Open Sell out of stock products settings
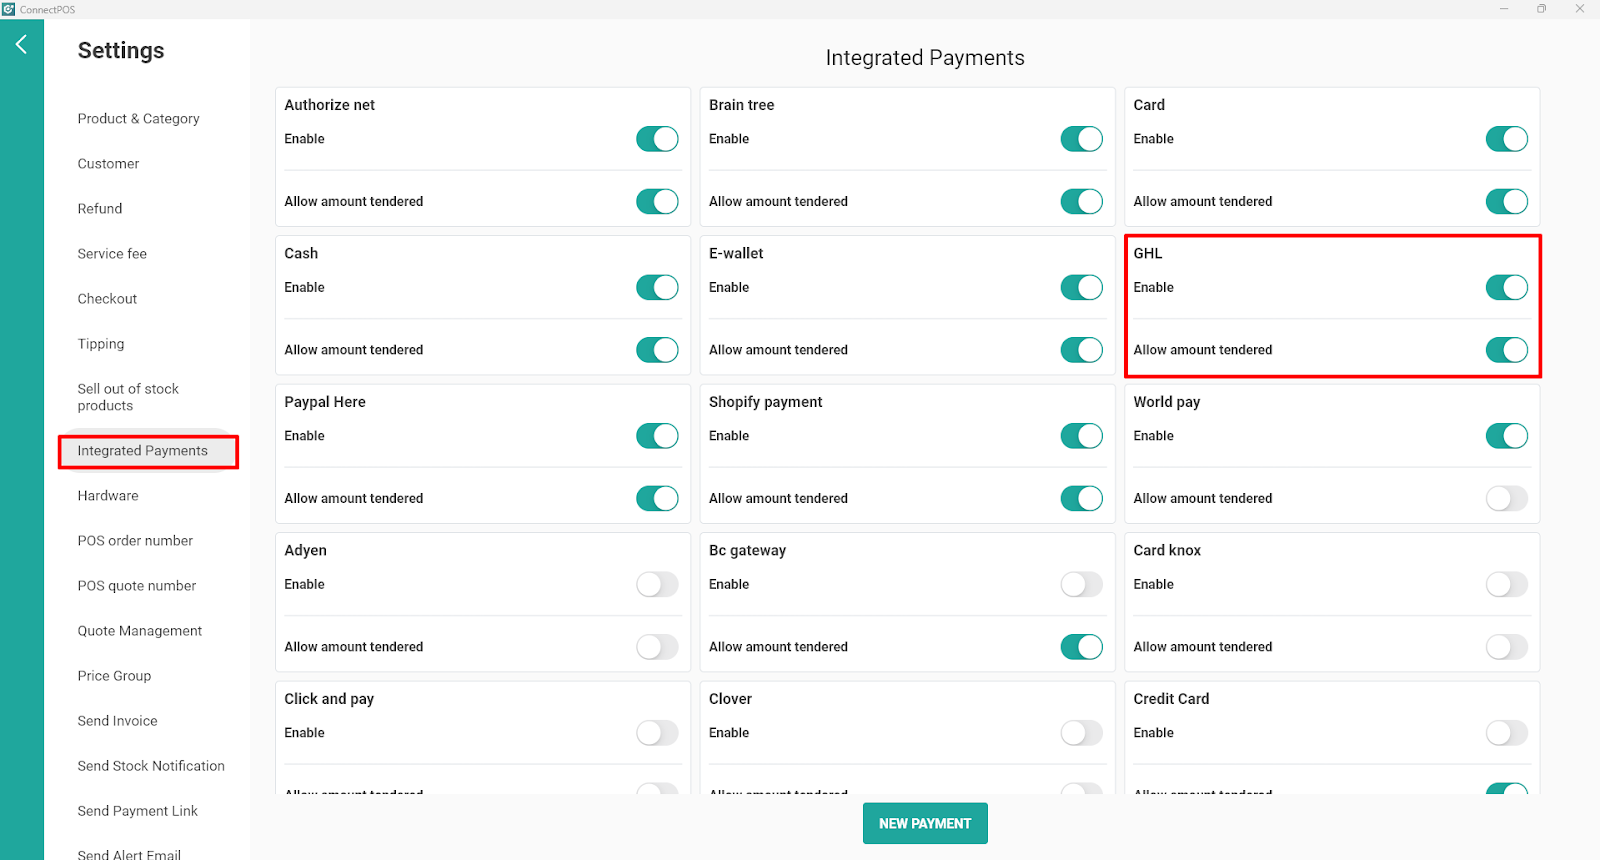Image resolution: width=1600 pixels, height=860 pixels. pyautogui.click(x=128, y=397)
